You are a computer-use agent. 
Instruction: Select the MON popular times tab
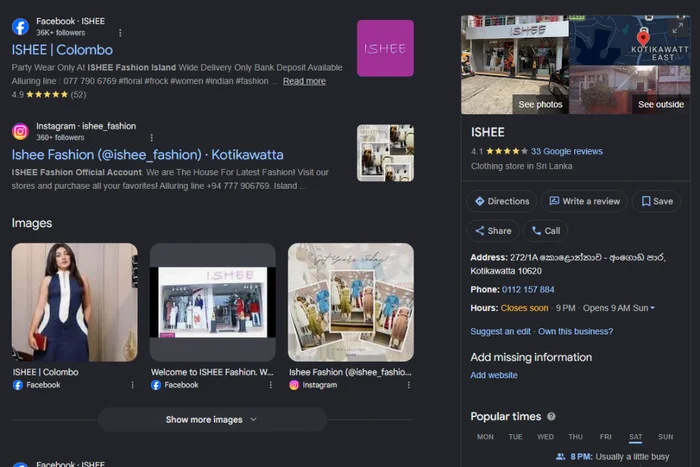click(485, 437)
